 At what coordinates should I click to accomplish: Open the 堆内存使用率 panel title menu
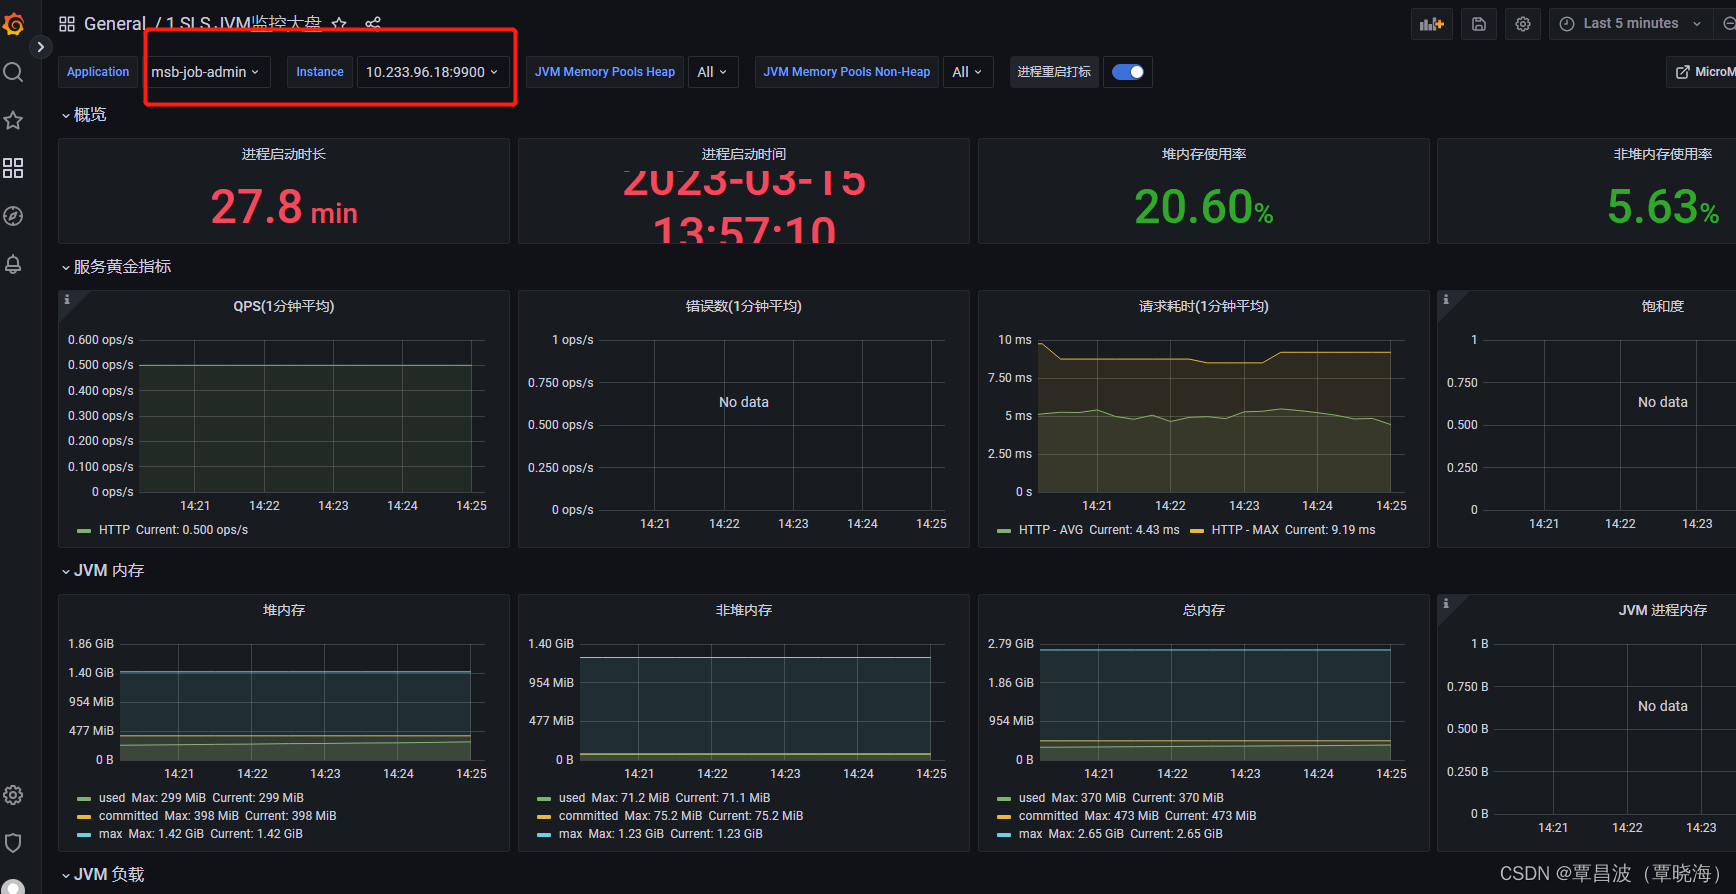1204,154
